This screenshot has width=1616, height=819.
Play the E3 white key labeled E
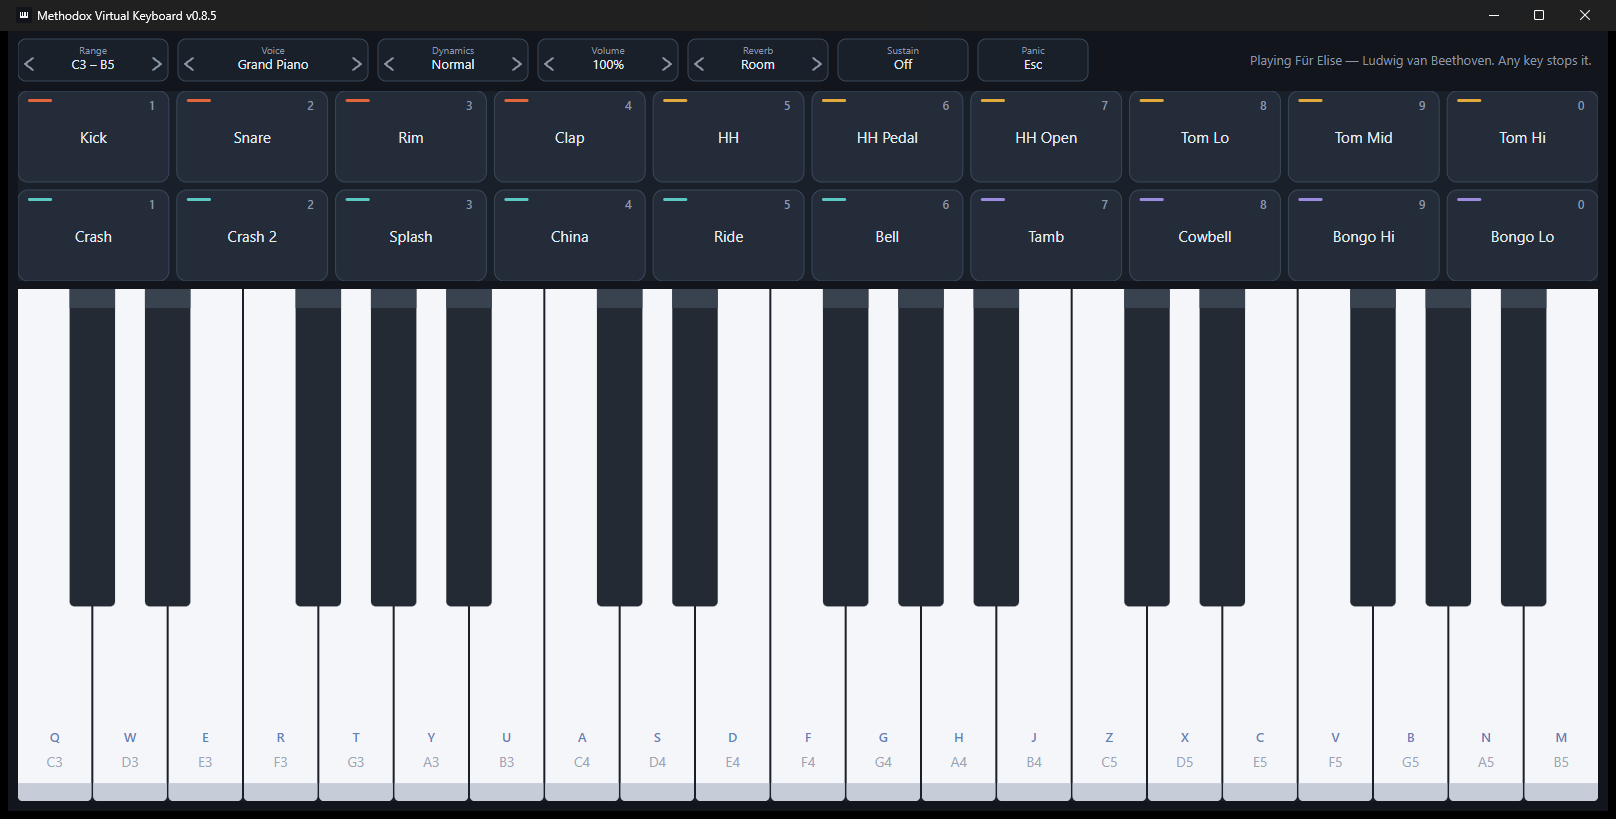point(205,700)
